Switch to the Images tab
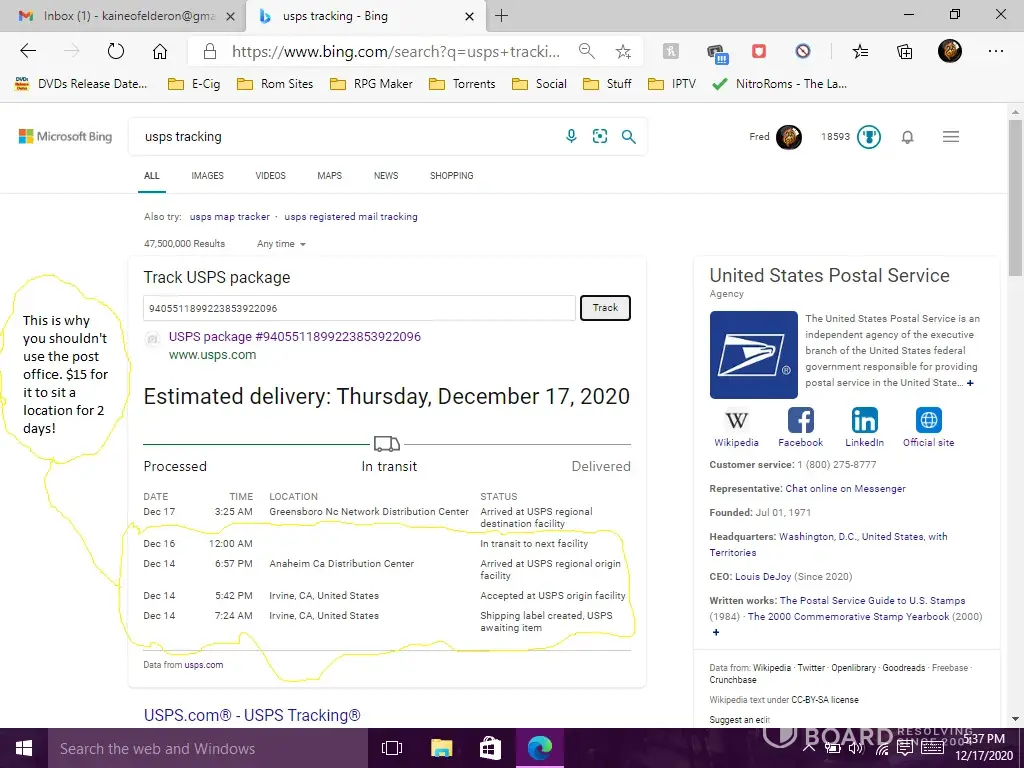 [207, 176]
